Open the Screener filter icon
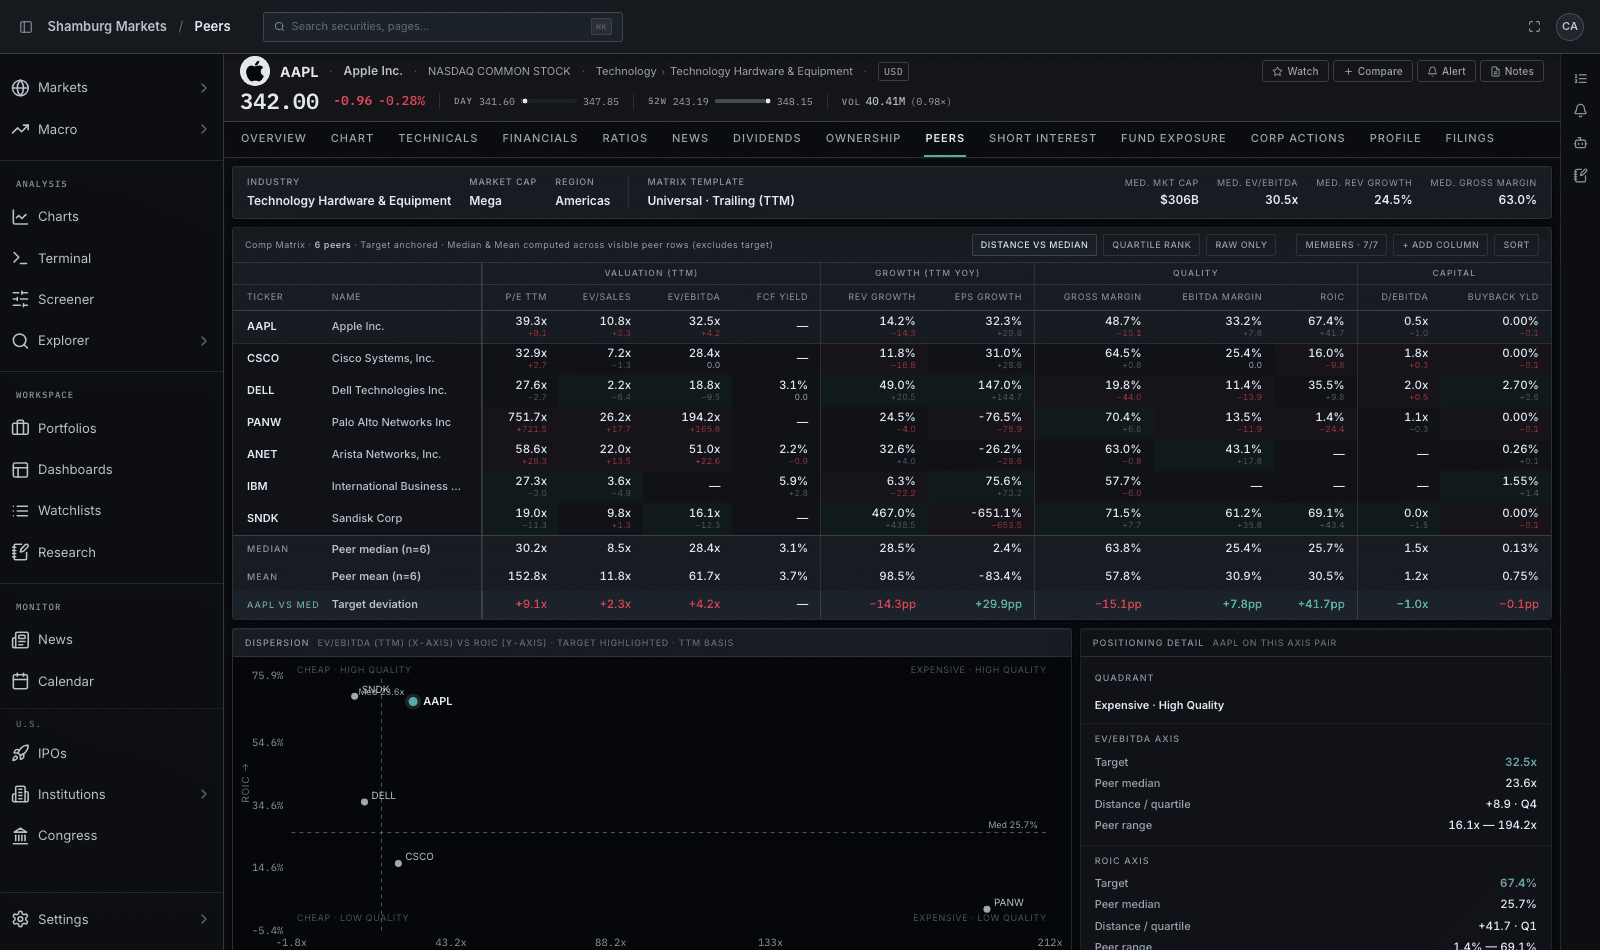 (x=20, y=299)
